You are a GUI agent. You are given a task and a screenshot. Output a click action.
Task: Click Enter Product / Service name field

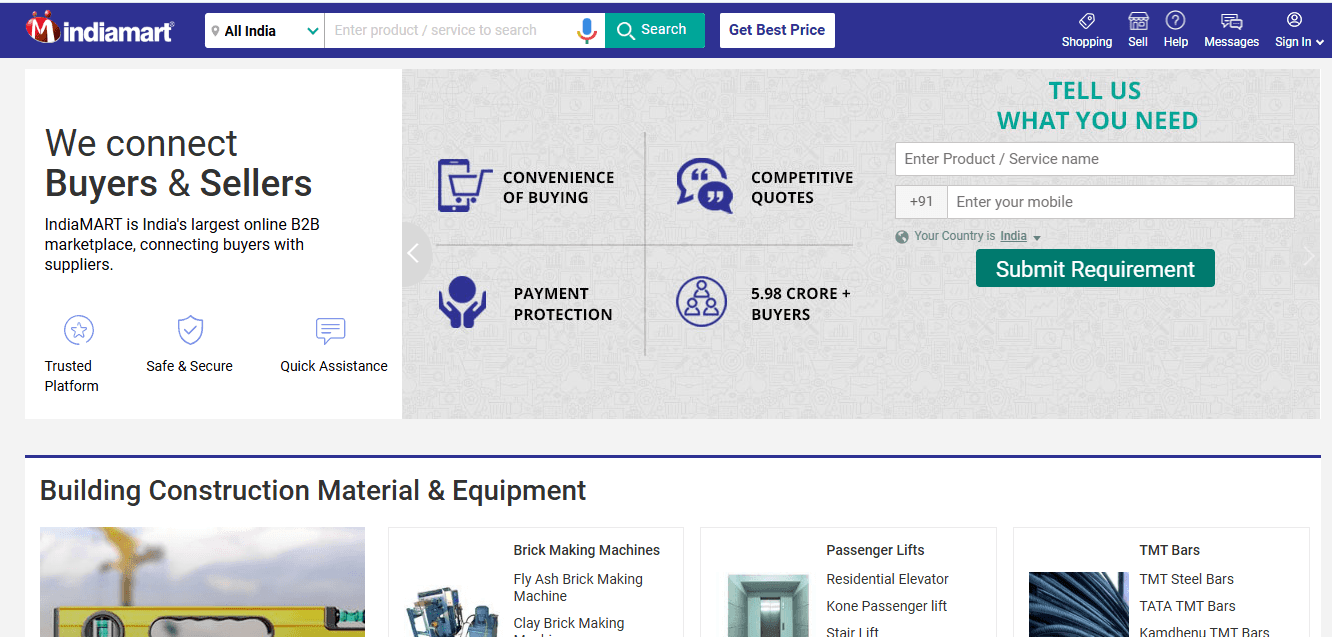point(1095,159)
